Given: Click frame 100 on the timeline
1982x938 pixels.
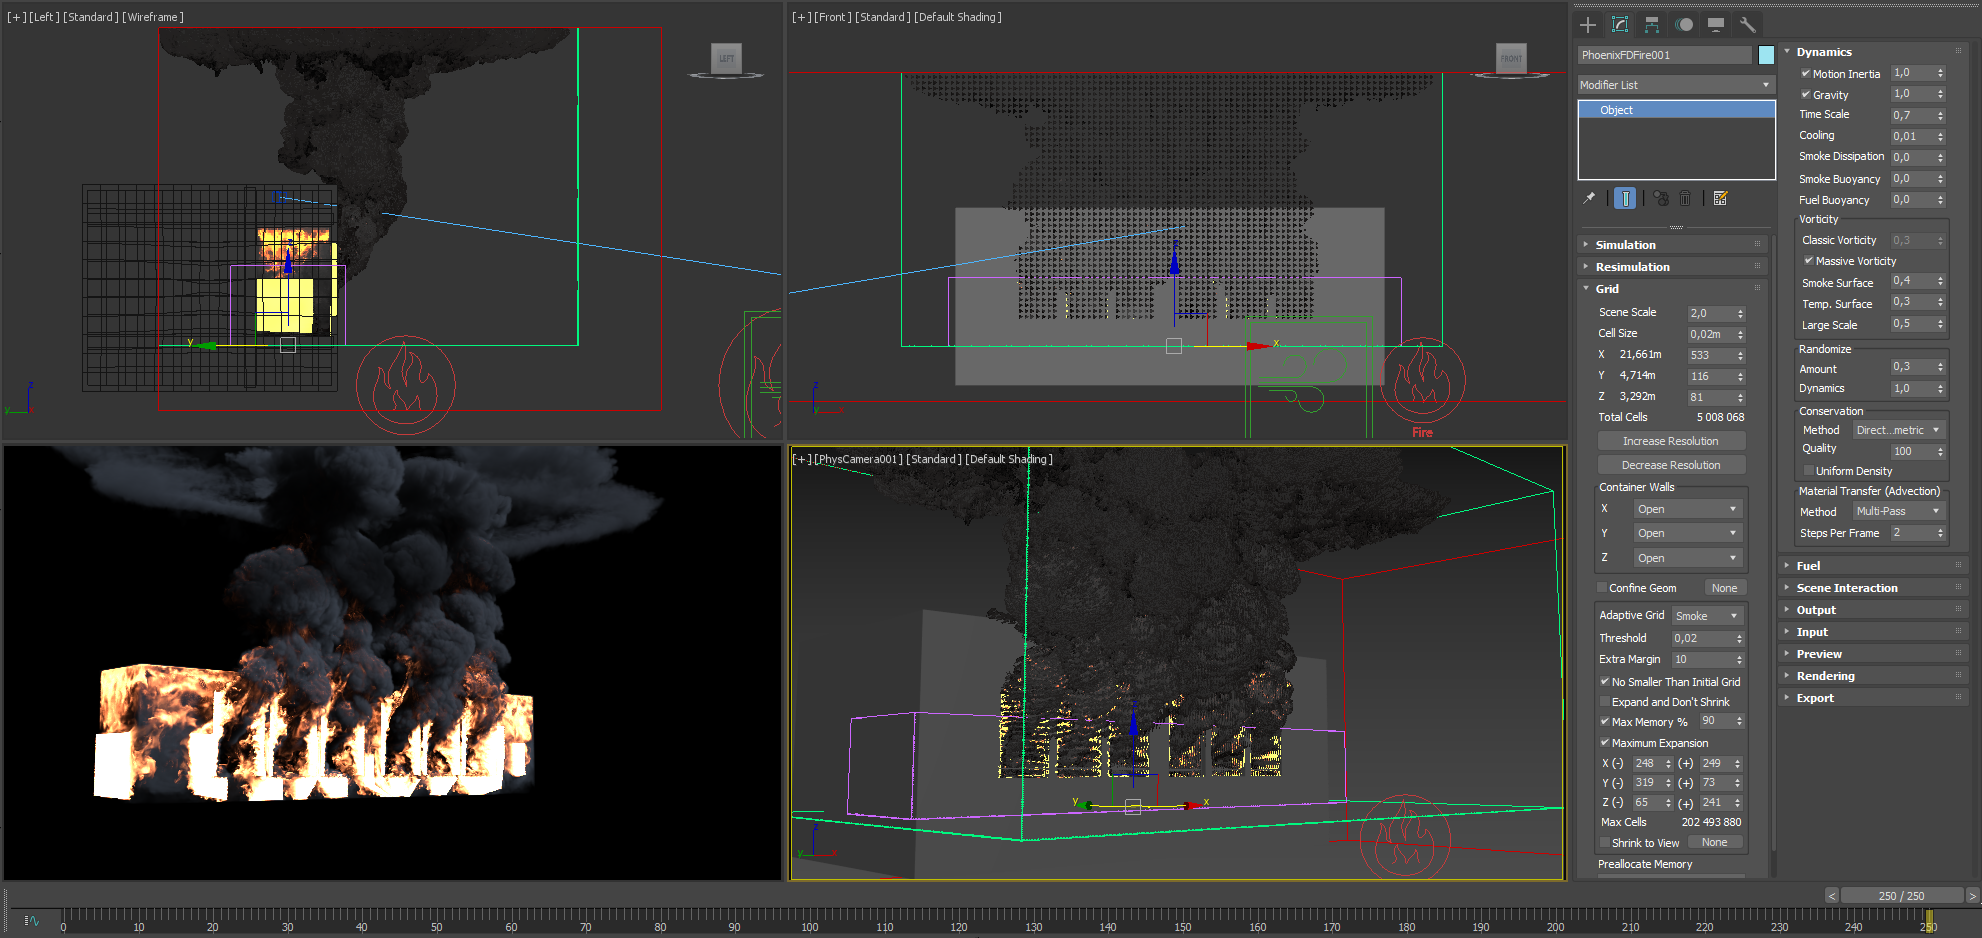Looking at the screenshot, I should (809, 921).
